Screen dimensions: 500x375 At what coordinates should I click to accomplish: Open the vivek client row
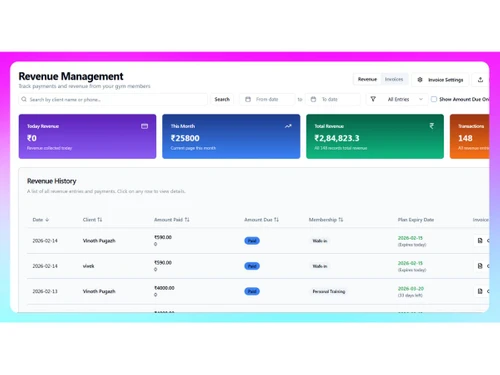point(258,266)
